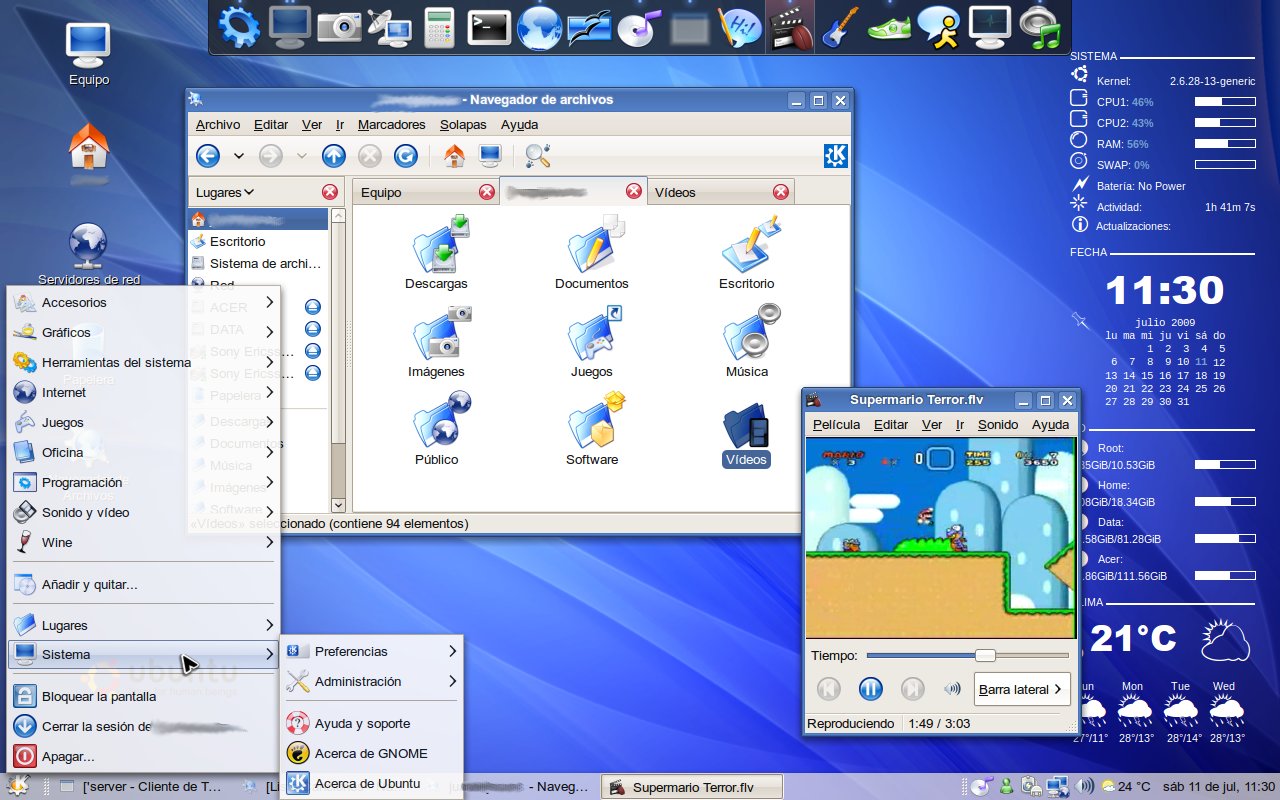This screenshot has width=1280, height=800.
Task: Open Acerca de GNOME
Action: coord(372,753)
